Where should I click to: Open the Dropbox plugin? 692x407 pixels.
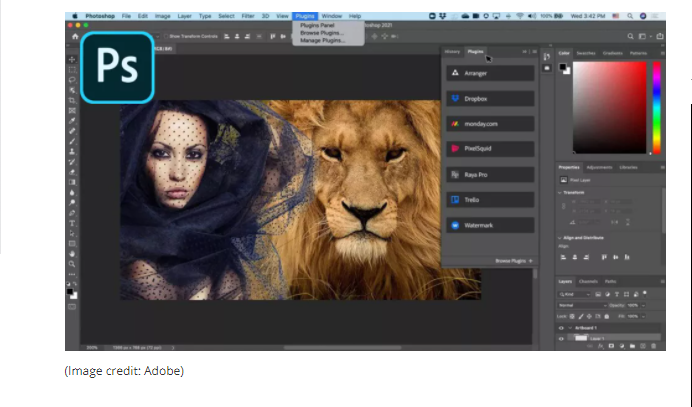click(x=490, y=99)
